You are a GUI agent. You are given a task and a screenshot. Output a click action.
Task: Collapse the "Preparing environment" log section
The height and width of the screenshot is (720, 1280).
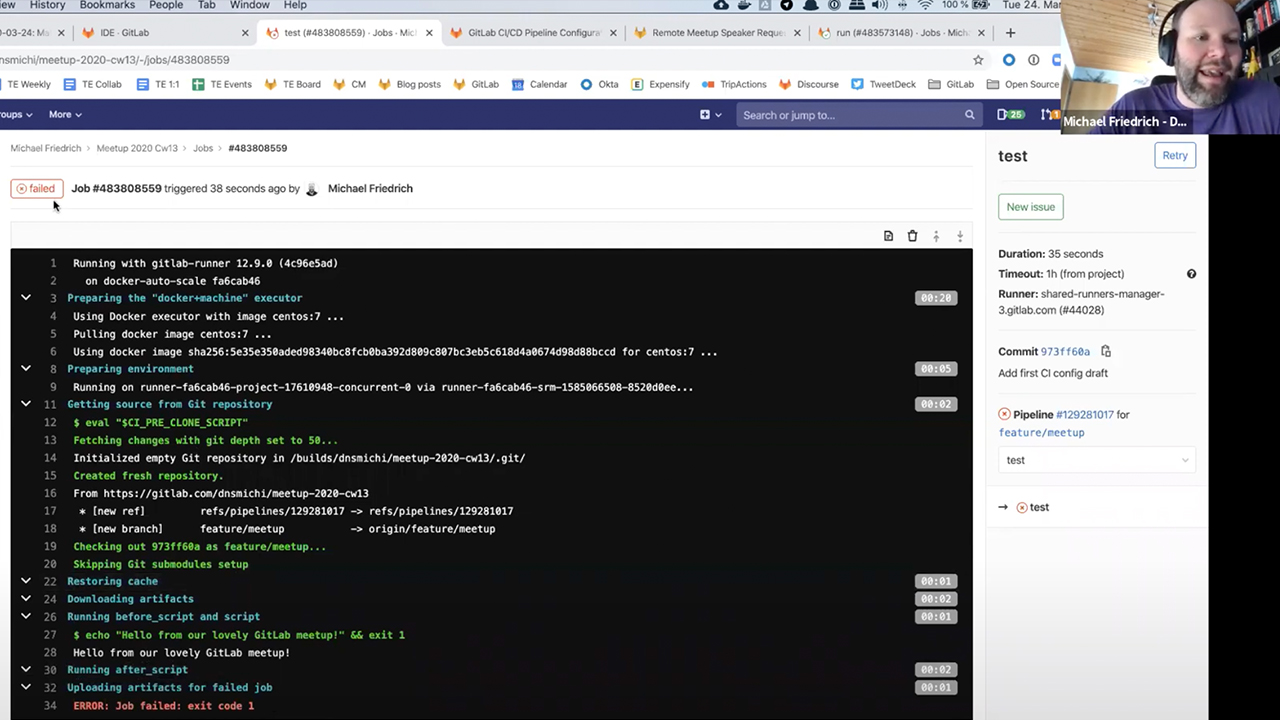[x=26, y=369]
